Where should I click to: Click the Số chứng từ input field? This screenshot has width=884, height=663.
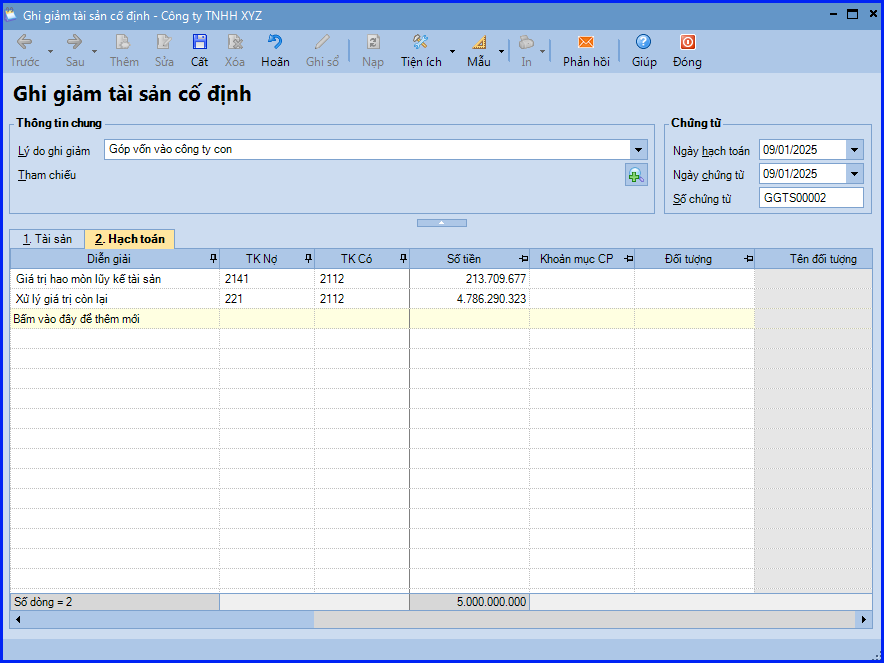[811, 198]
